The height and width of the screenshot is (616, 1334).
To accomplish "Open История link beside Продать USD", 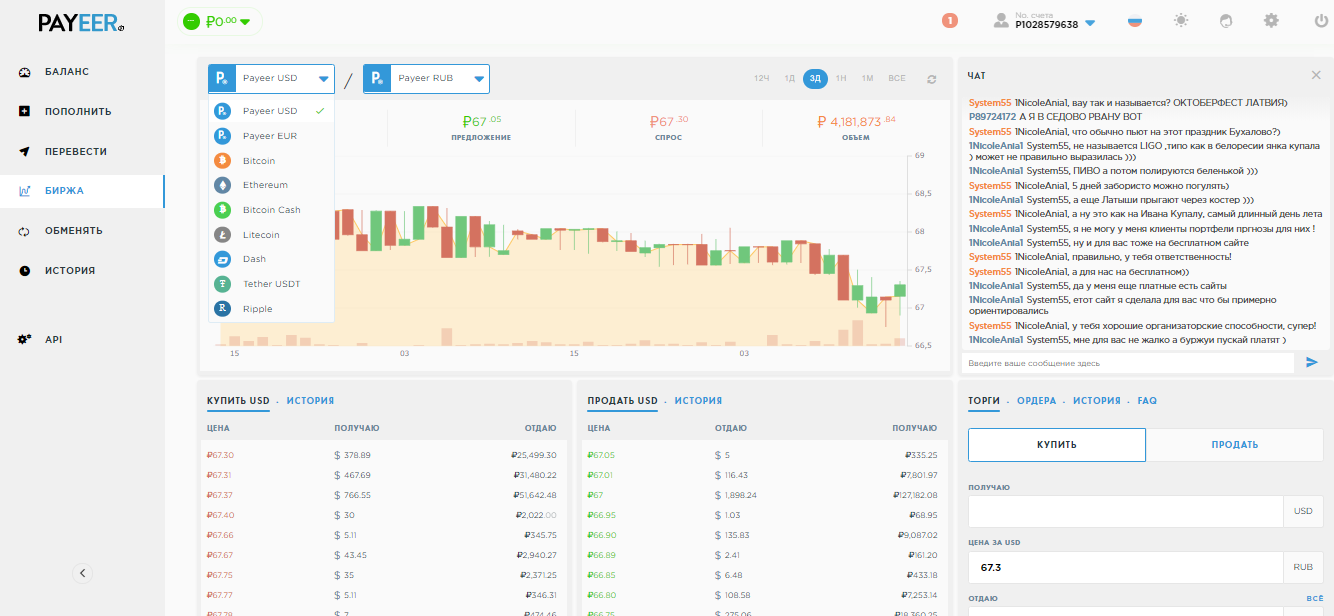I will pyautogui.click(x=698, y=401).
